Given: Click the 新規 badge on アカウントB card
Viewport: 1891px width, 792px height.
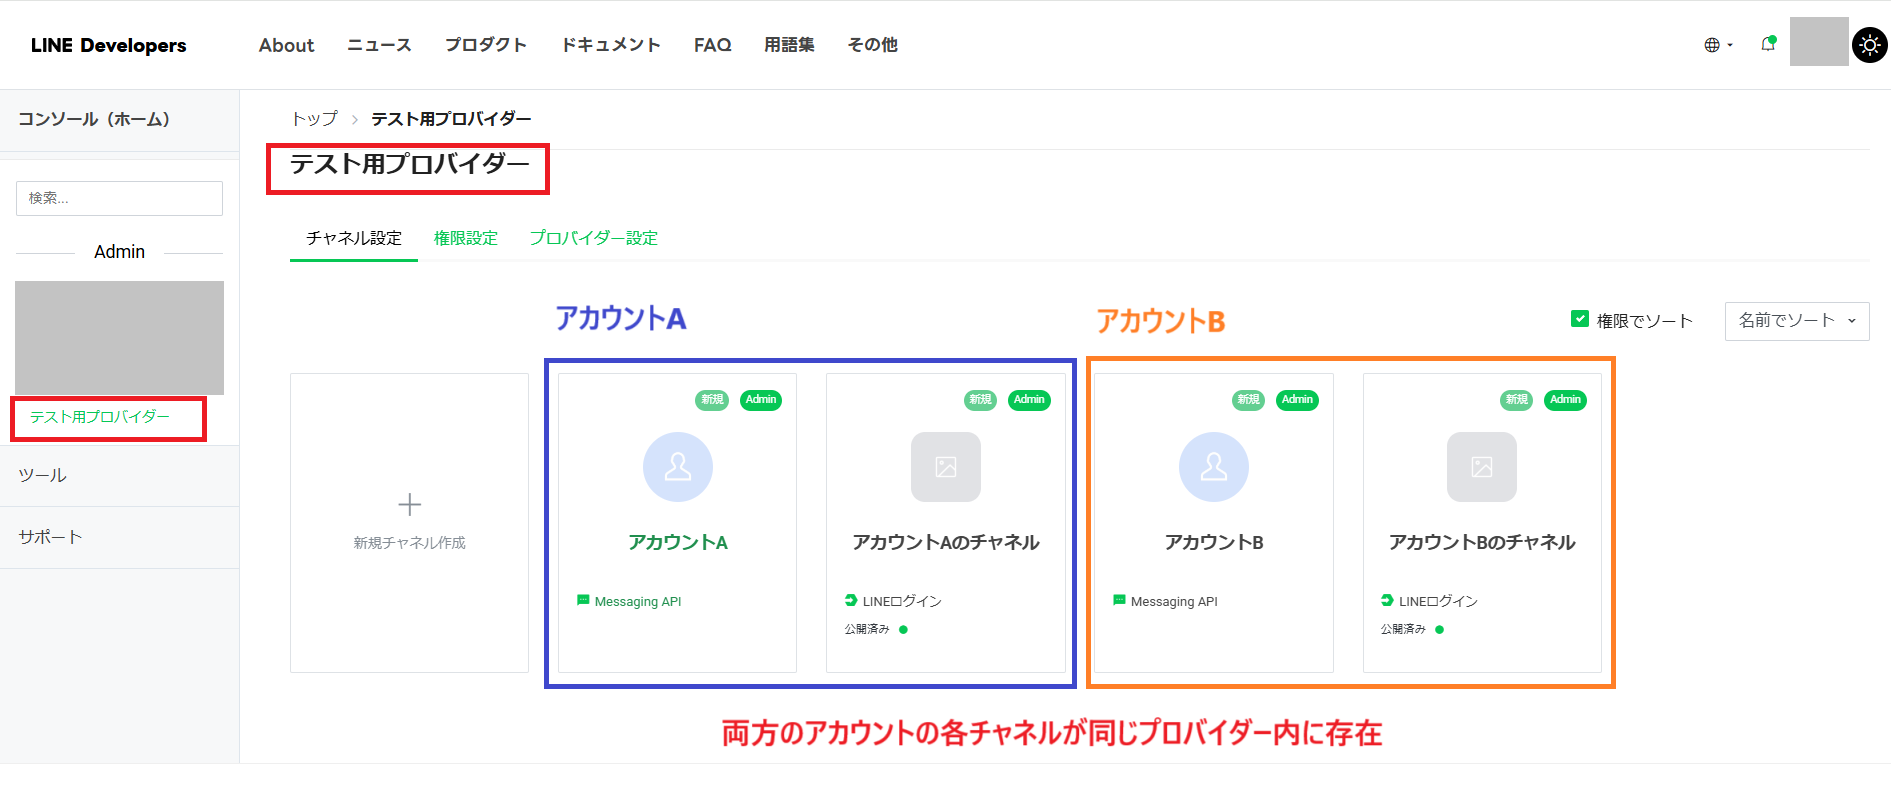Looking at the screenshot, I should [1249, 400].
